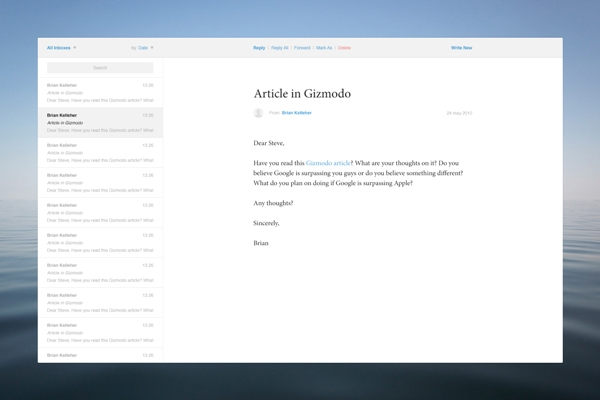
Task: Forward the Article in Gizmodo email
Action: coord(302,48)
